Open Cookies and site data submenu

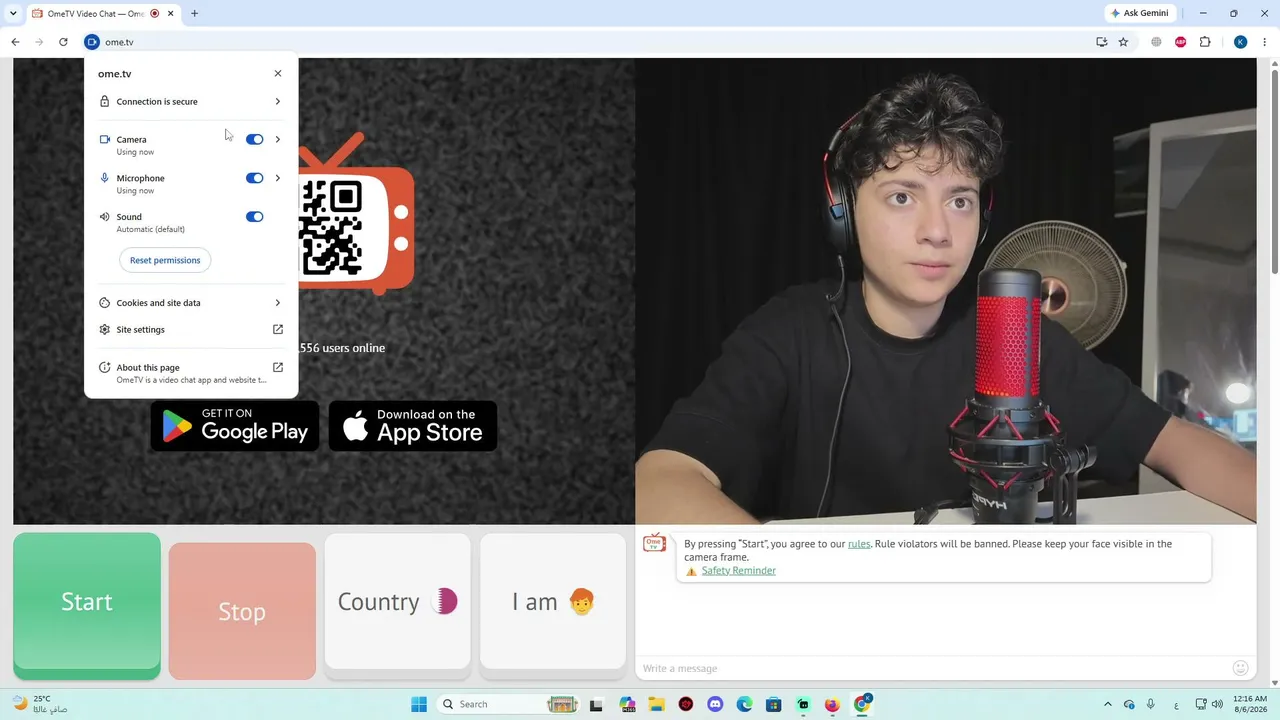coord(191,302)
